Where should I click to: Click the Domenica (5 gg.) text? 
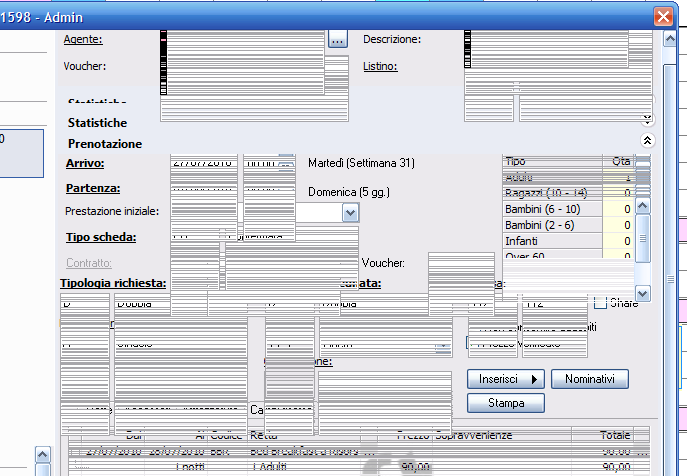coord(349,192)
